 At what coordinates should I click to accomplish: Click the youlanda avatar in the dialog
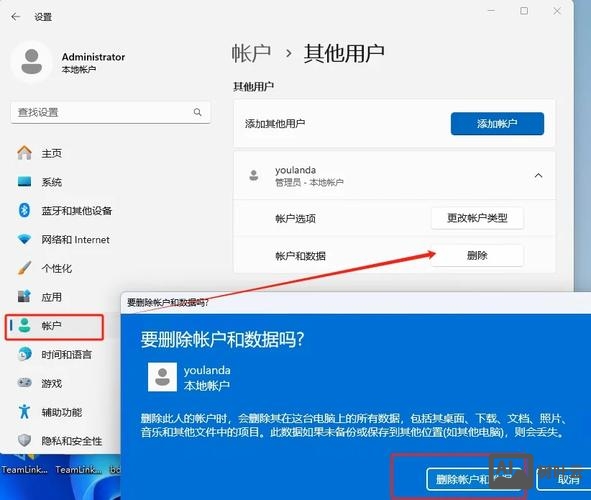(162, 377)
